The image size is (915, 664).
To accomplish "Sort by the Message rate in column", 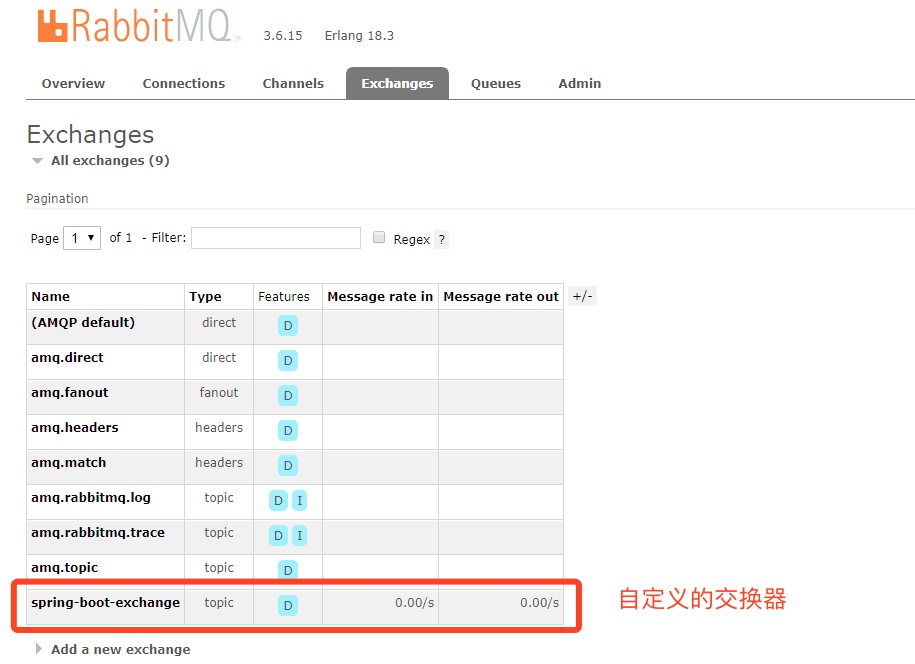I will pos(380,296).
